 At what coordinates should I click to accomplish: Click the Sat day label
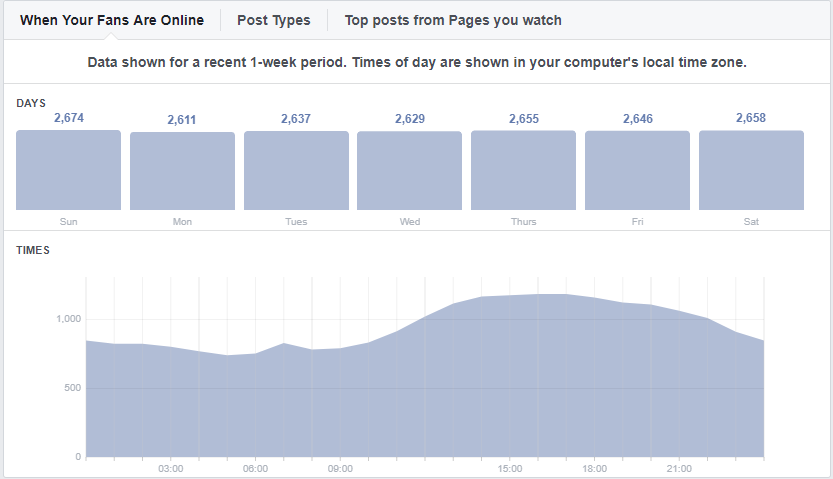pyautogui.click(x=751, y=221)
